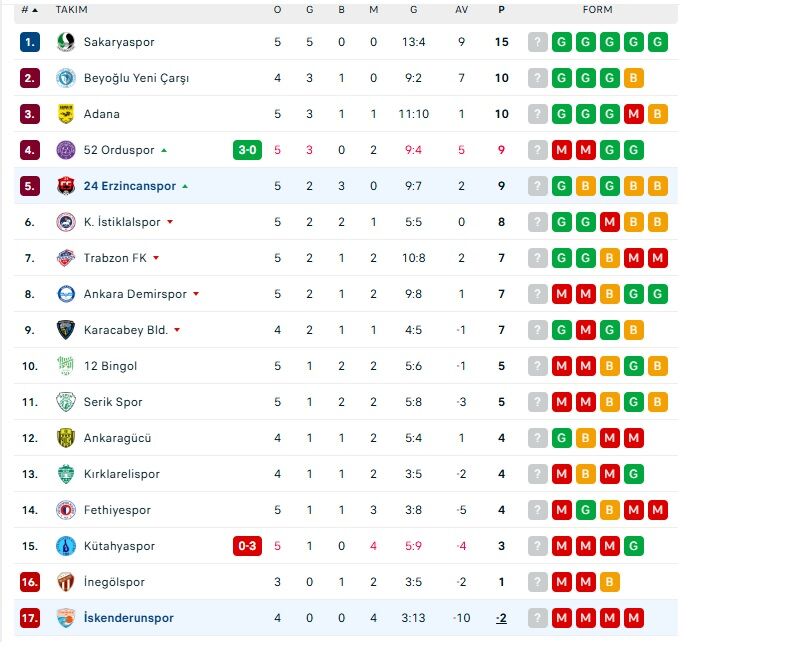Viewport: 800px width, 670px height.
Task: Open the 24 Erzincanspor team link
Action: (130, 186)
